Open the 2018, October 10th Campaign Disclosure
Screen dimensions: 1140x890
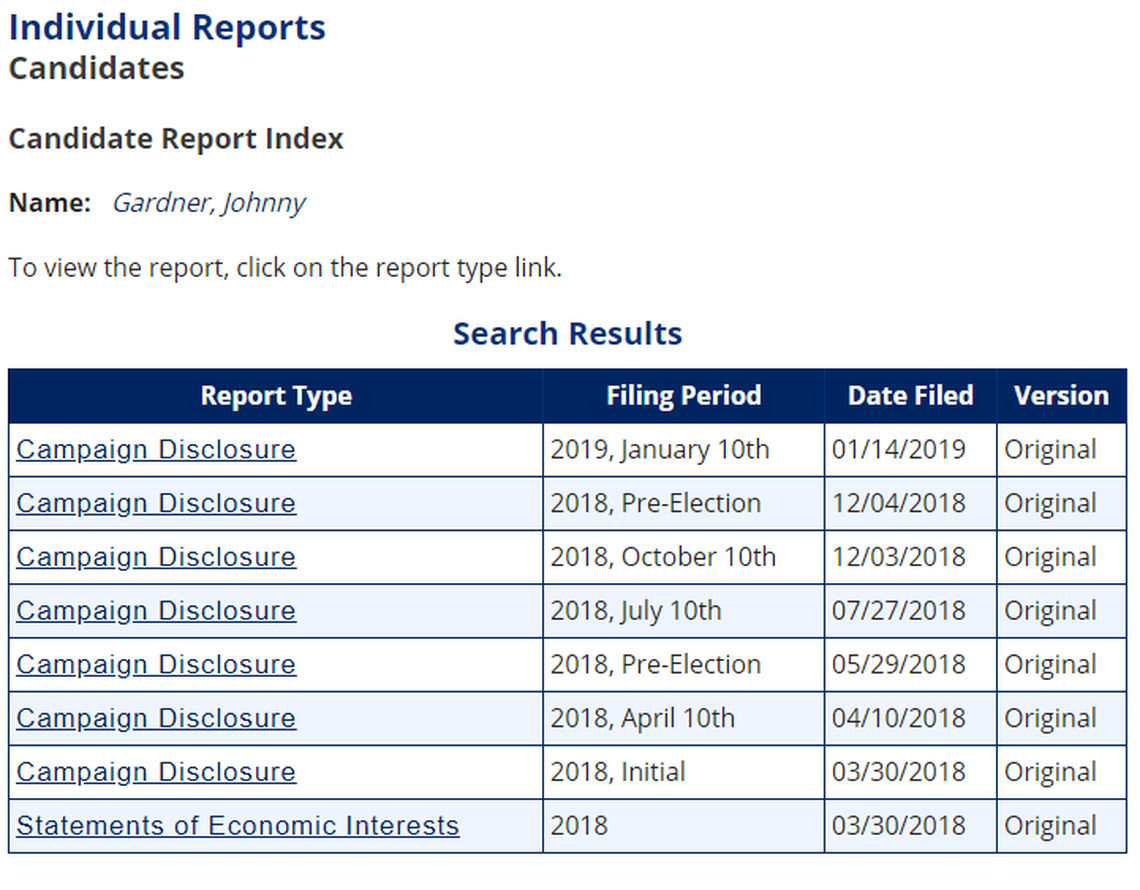coord(155,557)
